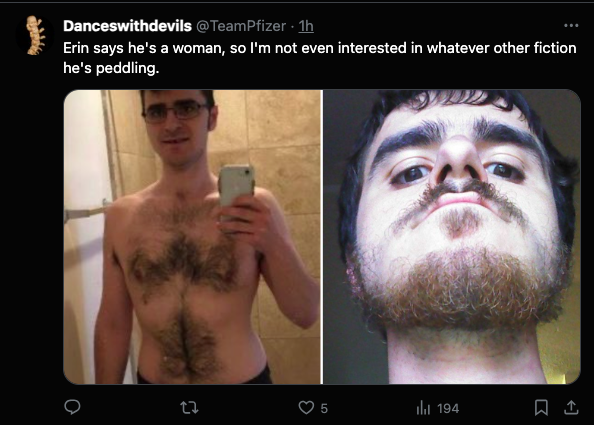This screenshot has width=594, height=425.
Task: Repost the tweet with retweet arrows icon
Action: (x=189, y=408)
